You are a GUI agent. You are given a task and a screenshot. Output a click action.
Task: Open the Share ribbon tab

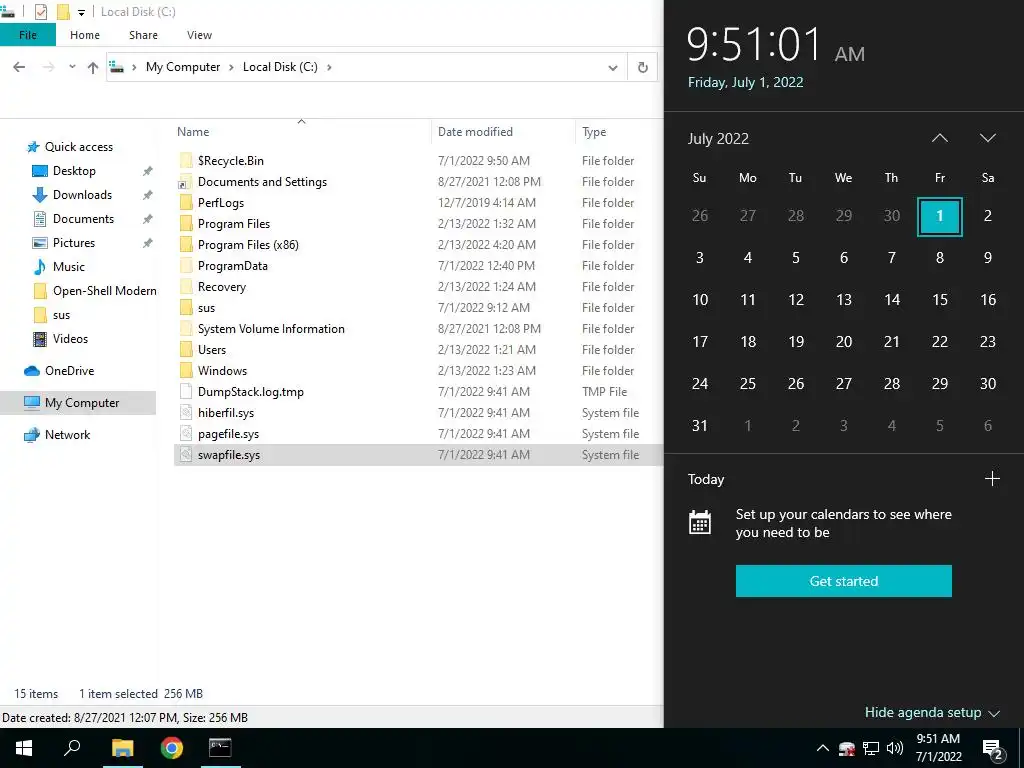tap(143, 35)
